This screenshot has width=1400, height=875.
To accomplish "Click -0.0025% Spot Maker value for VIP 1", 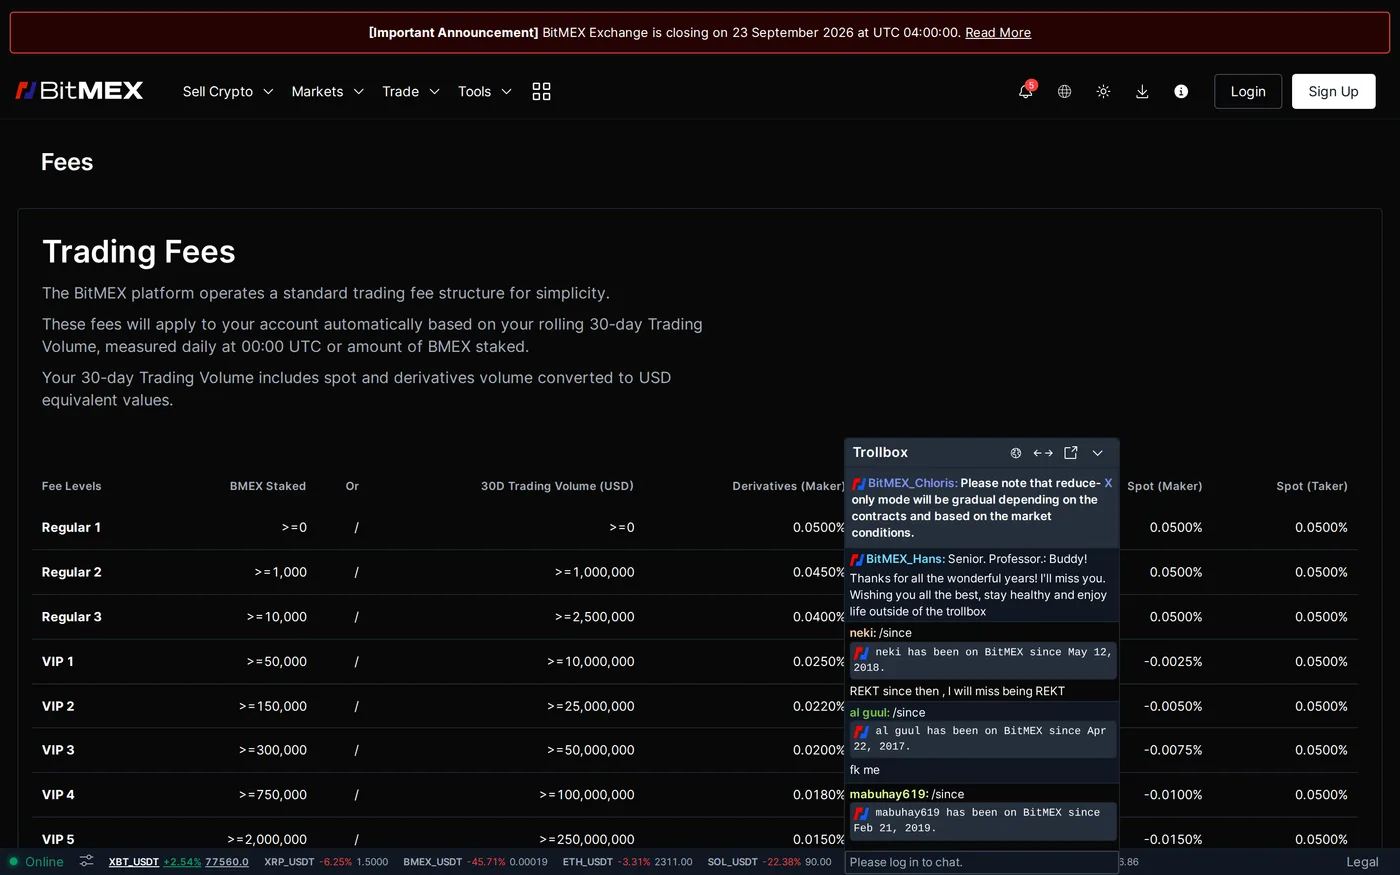I will click(x=1173, y=661).
